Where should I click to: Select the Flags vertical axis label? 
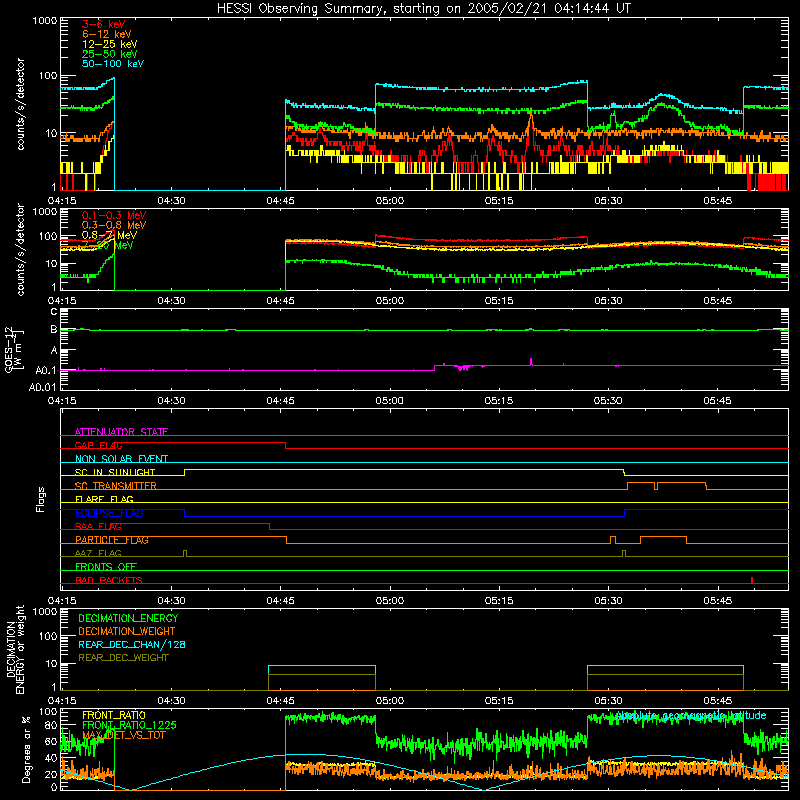pyautogui.click(x=41, y=499)
